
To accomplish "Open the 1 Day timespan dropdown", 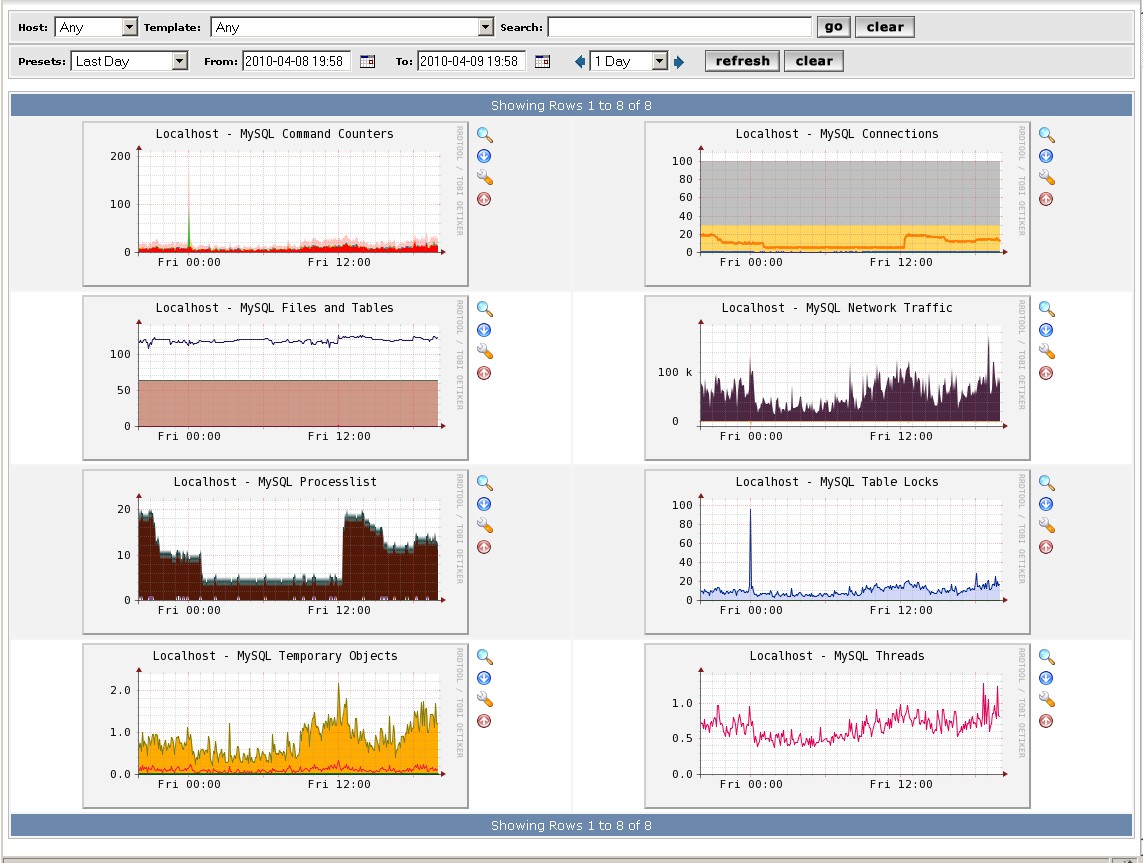I will (628, 61).
